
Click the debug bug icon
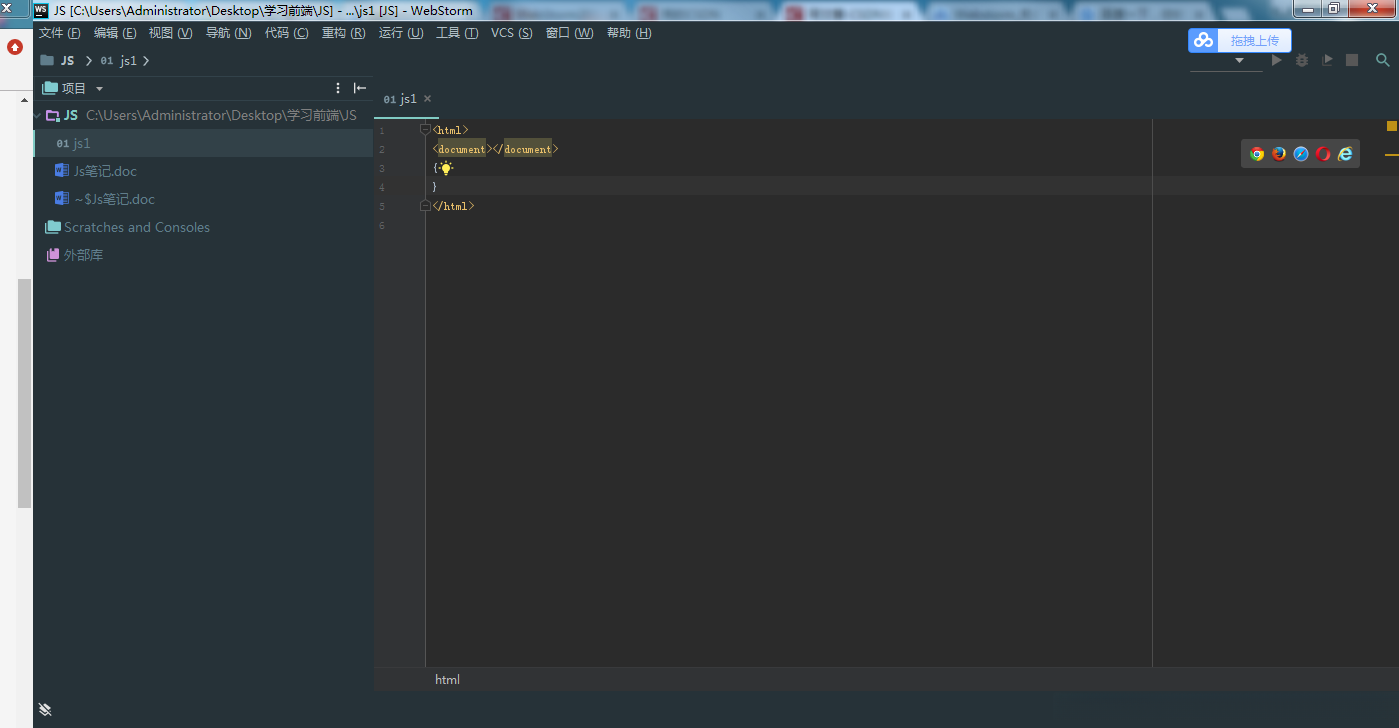[x=1302, y=61]
